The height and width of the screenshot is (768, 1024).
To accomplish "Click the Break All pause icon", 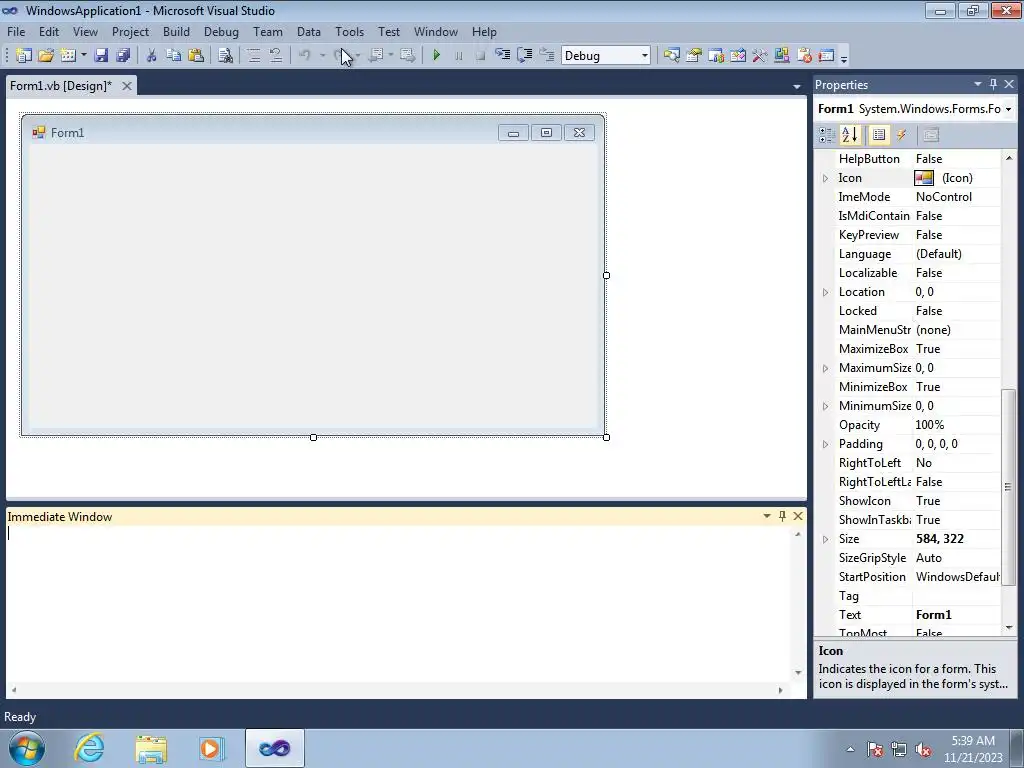I will 458,56.
